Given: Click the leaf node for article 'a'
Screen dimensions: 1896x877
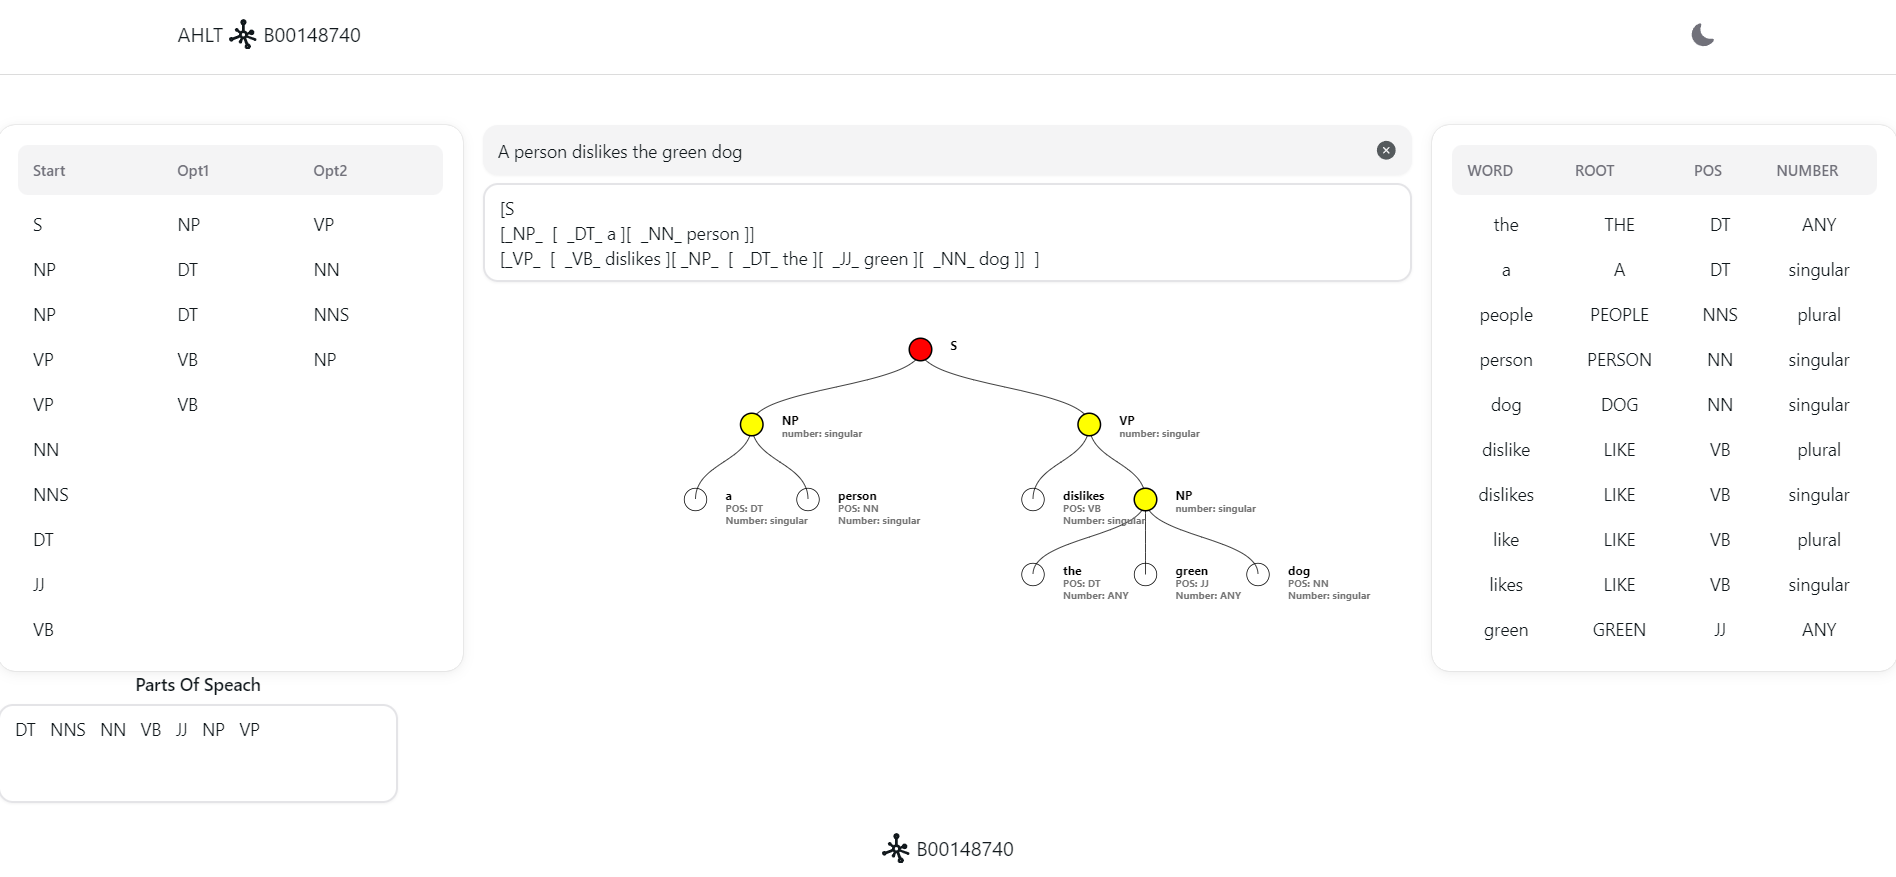Looking at the screenshot, I should click(x=695, y=499).
